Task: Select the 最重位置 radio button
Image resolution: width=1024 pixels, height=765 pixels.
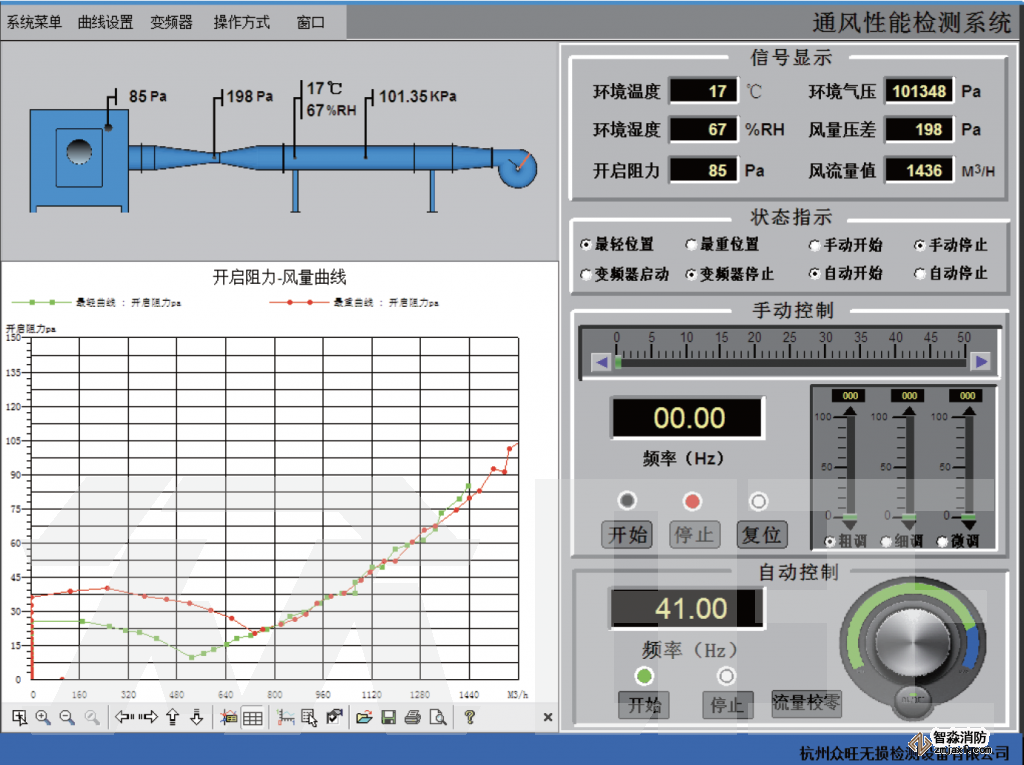Action: tap(692, 244)
